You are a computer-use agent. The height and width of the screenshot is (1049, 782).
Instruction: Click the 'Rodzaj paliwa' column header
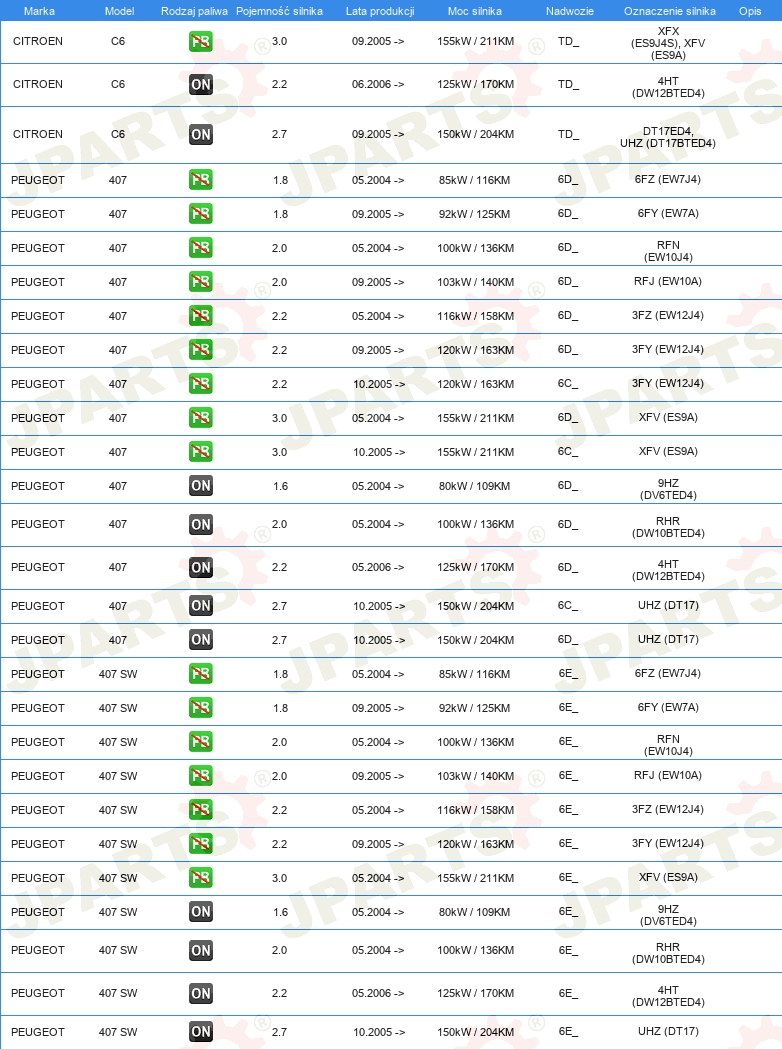tap(194, 11)
